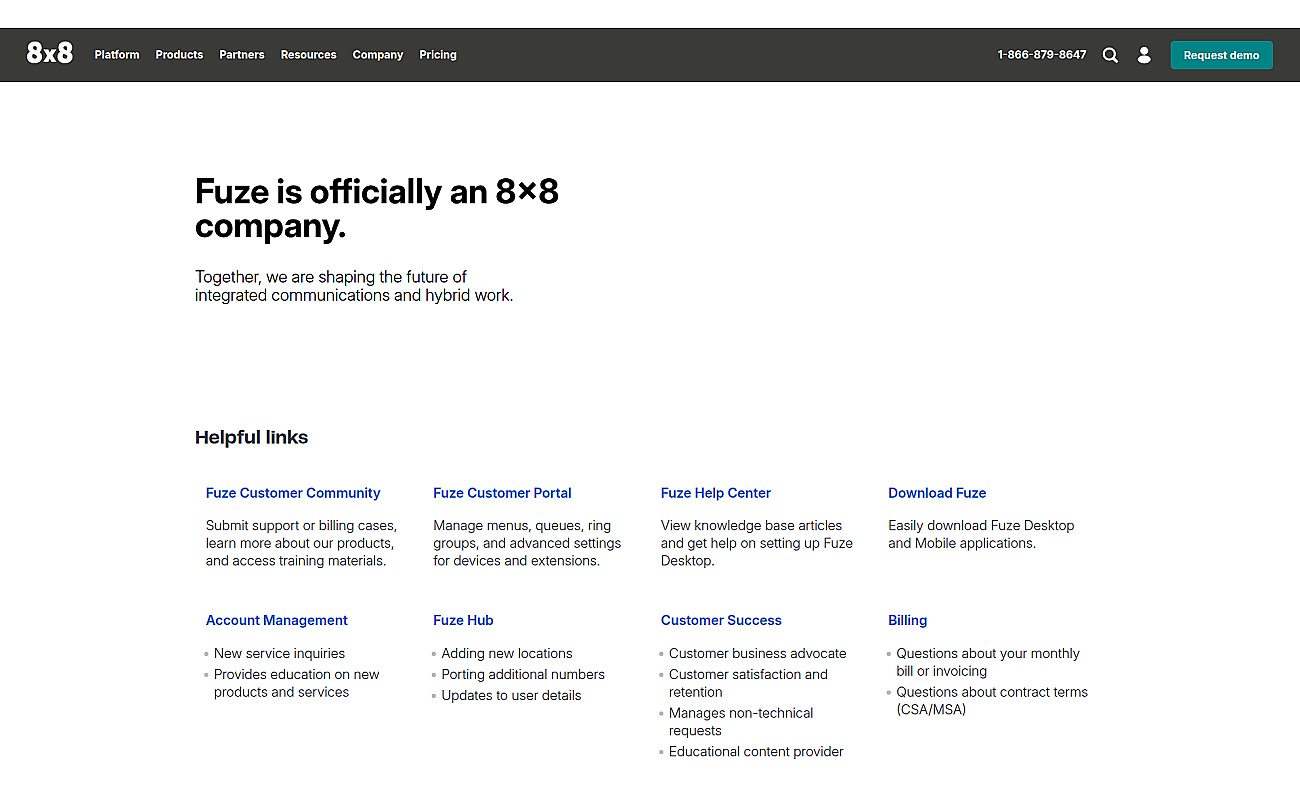This screenshot has height=788, width=1300.
Task: Click the 'Manage menus, queues, ring groups' description
Action: (x=527, y=543)
